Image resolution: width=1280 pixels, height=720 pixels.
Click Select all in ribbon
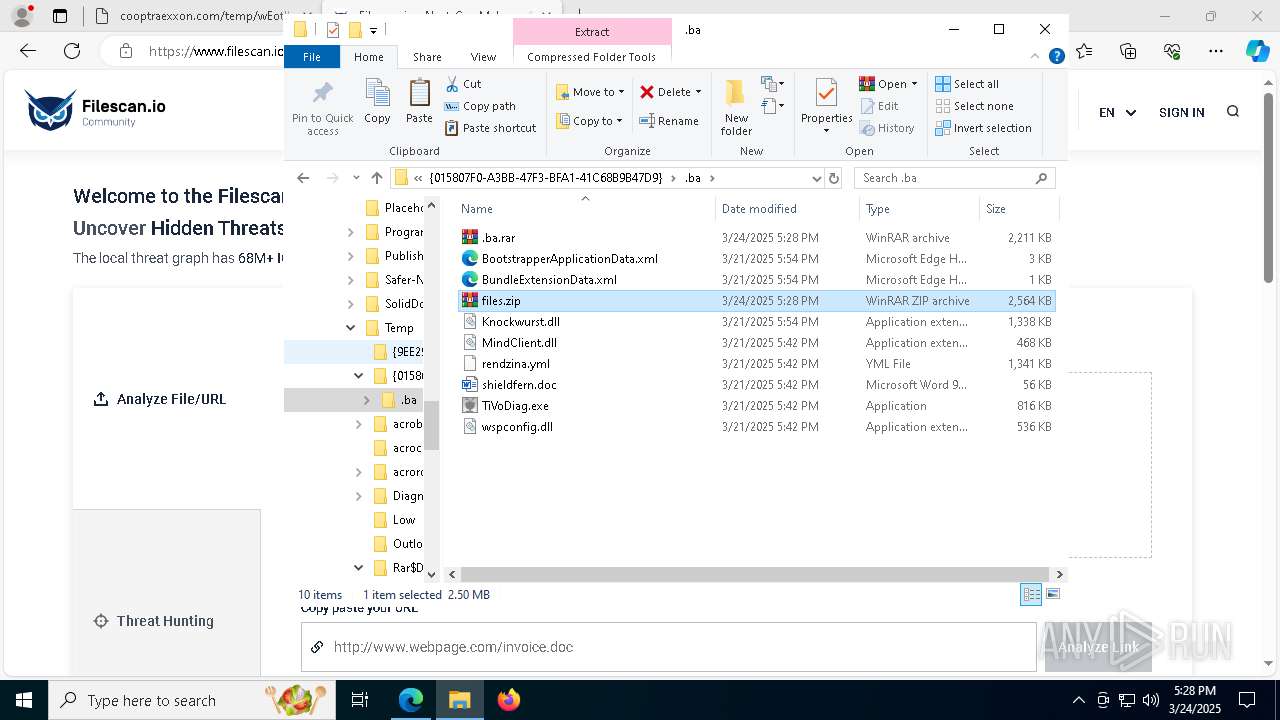coord(967,84)
